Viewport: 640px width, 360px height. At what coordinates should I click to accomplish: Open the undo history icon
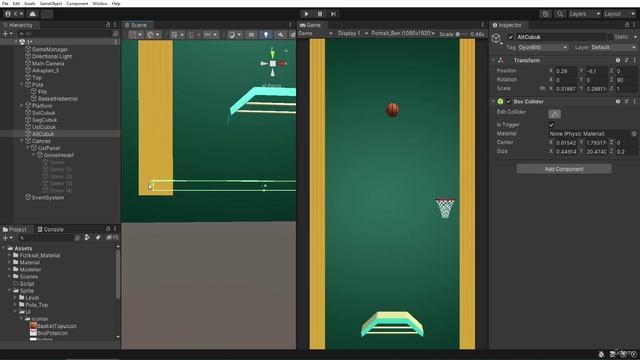545,14
